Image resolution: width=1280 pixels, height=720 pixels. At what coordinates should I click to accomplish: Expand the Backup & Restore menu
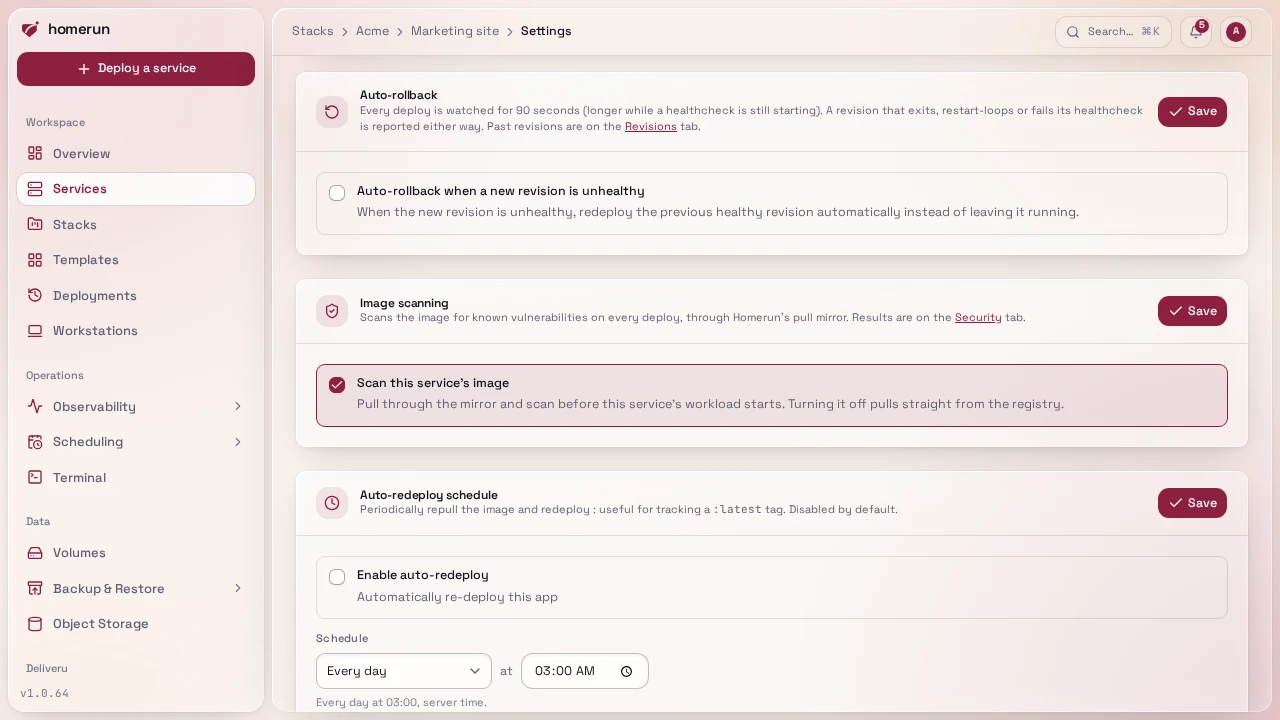point(136,589)
